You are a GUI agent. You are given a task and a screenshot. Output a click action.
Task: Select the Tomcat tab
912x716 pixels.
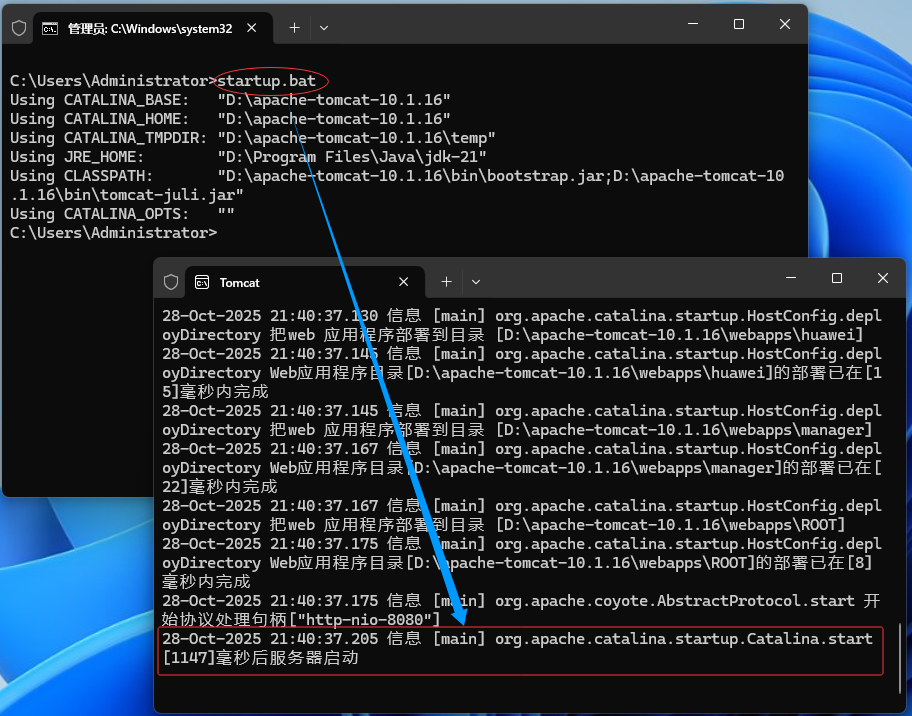(x=305, y=282)
